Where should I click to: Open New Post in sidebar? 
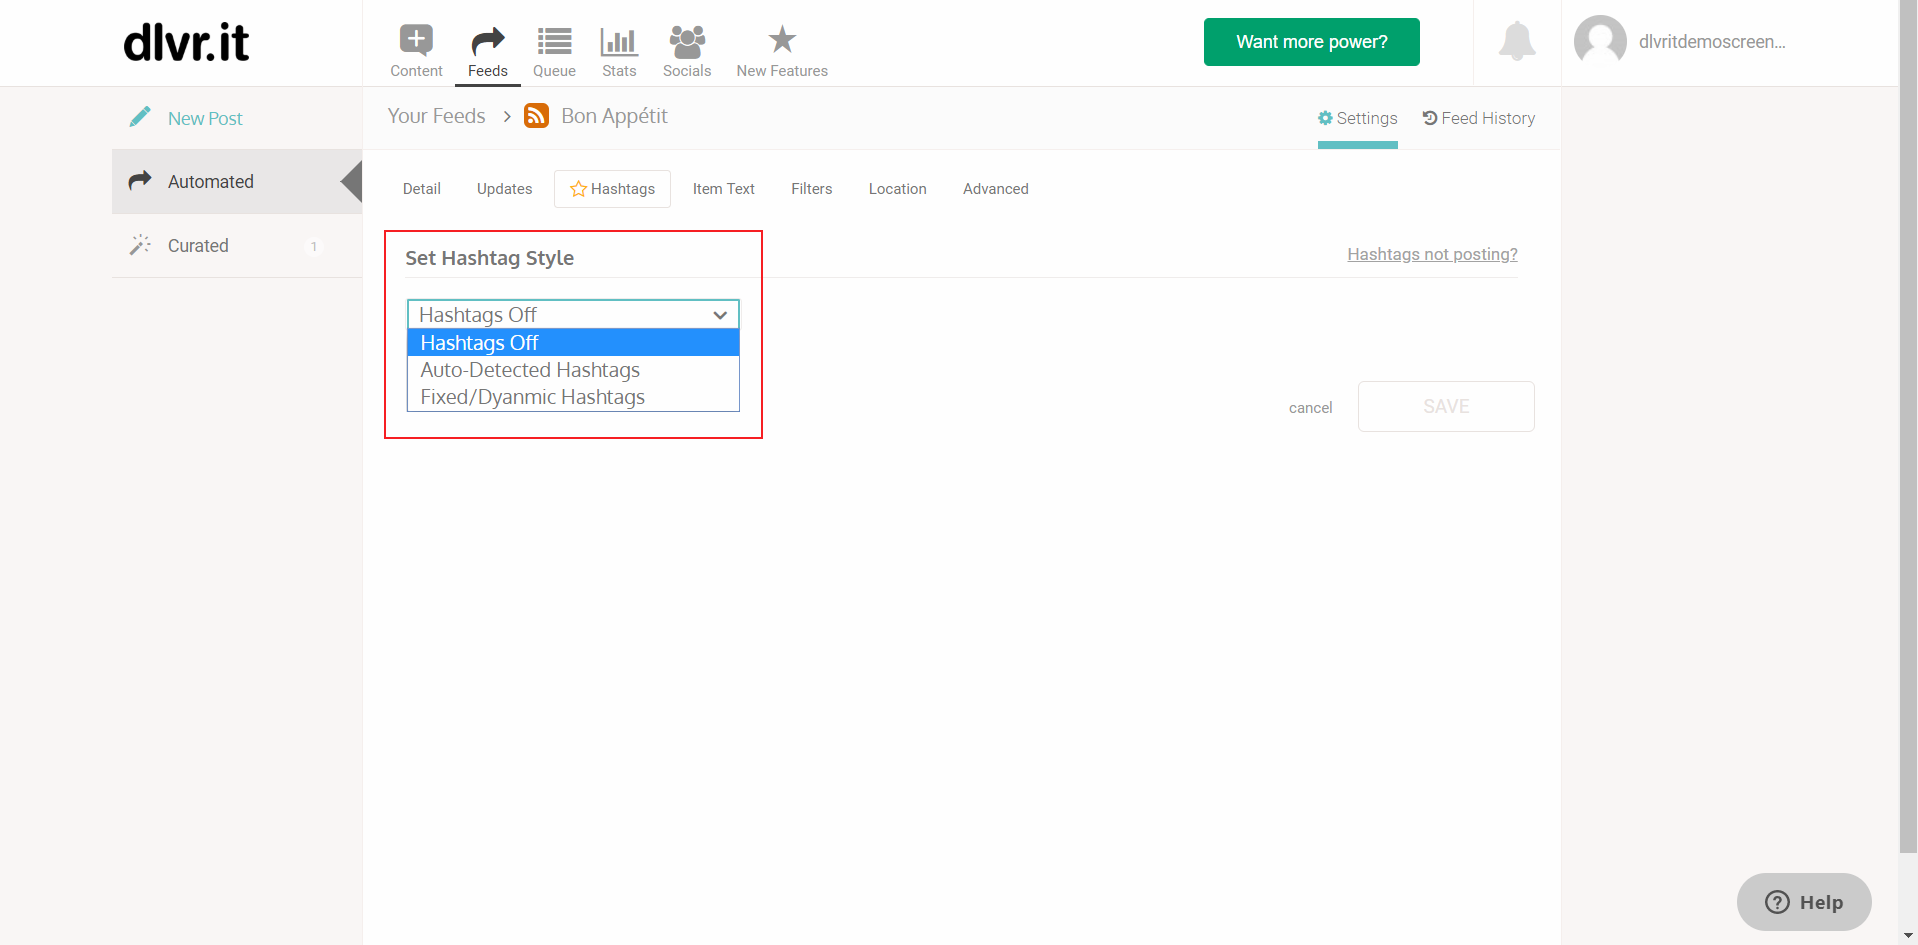pyautogui.click(x=205, y=118)
